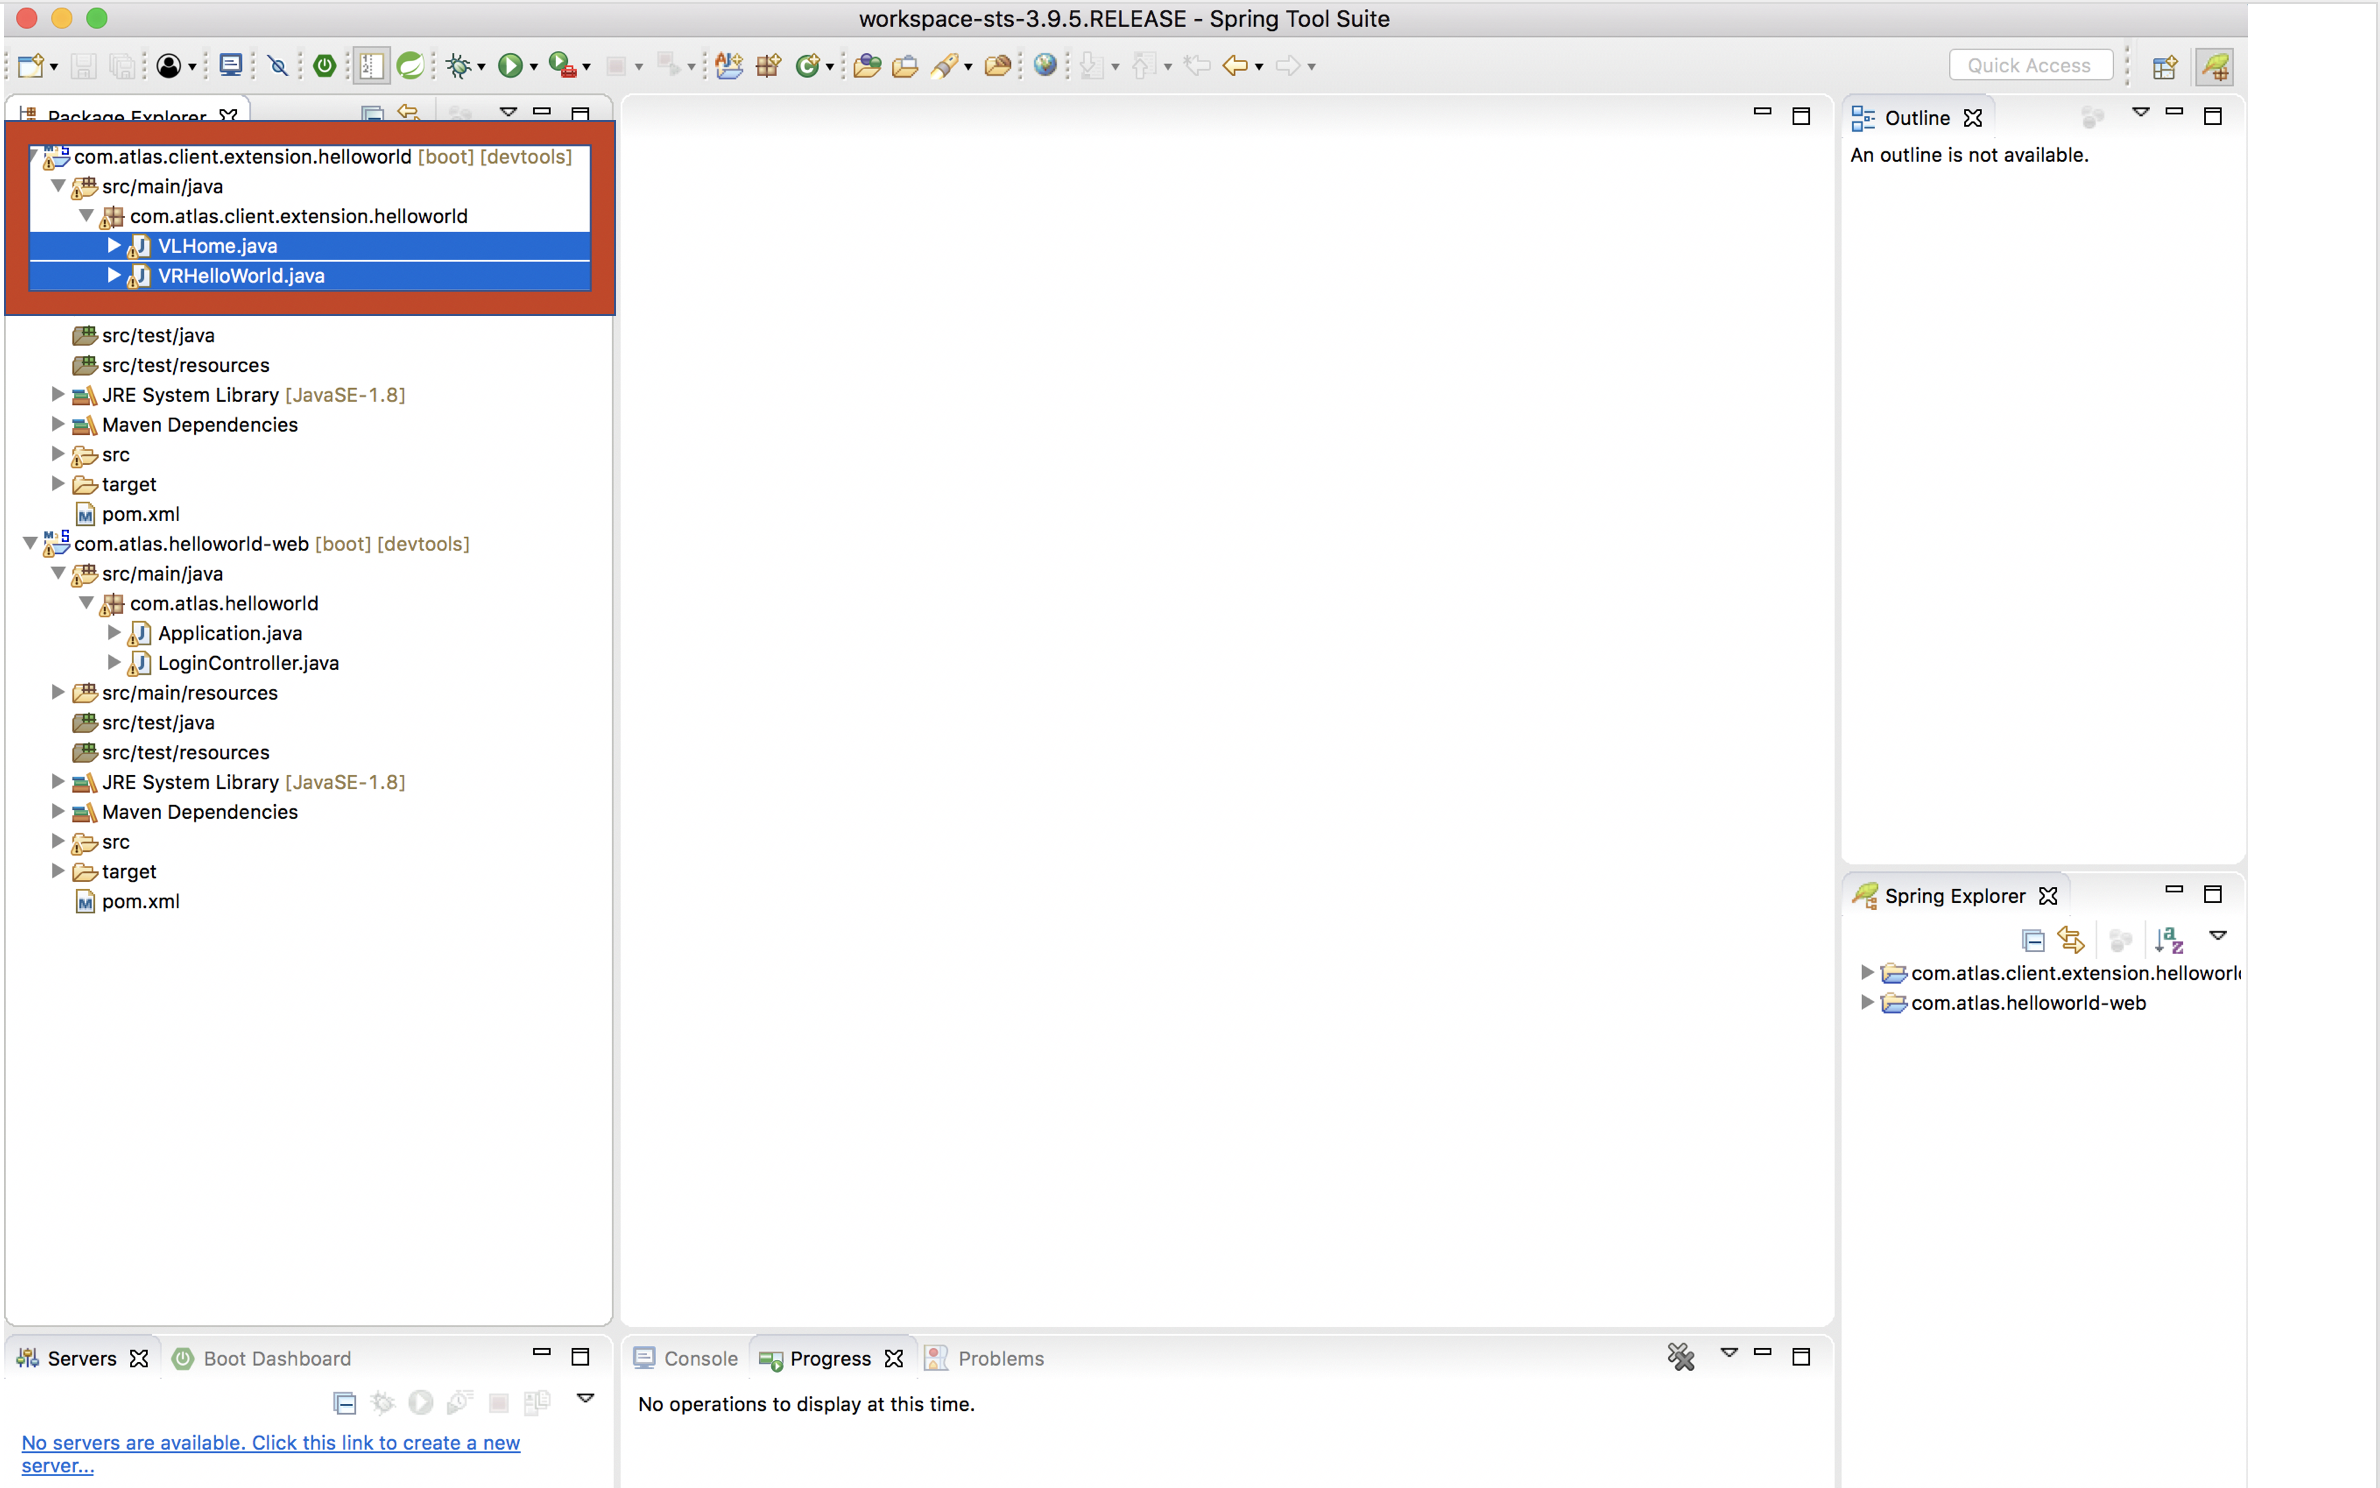Image resolution: width=2380 pixels, height=1488 pixels.
Task: Click pom.xml in helloworld-web project
Action: 141,901
